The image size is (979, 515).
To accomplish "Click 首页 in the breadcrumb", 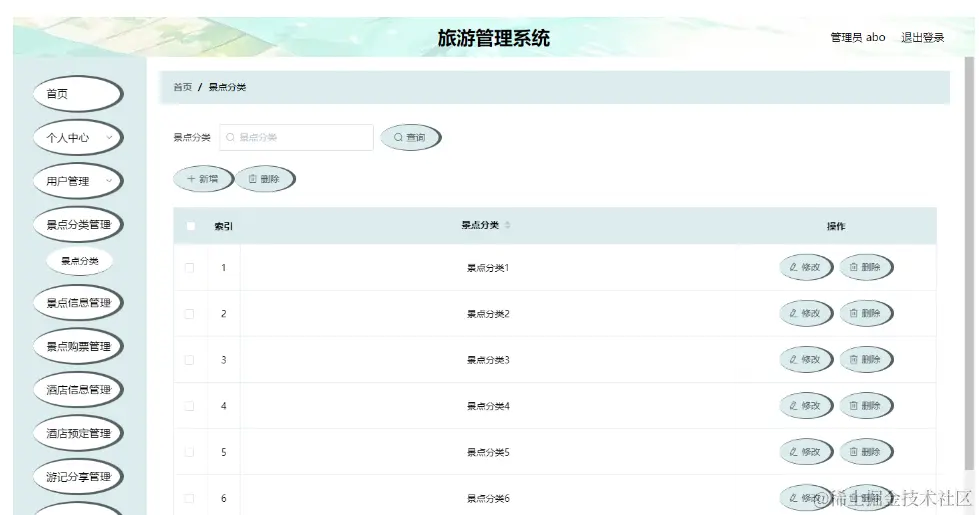I will click(x=183, y=87).
